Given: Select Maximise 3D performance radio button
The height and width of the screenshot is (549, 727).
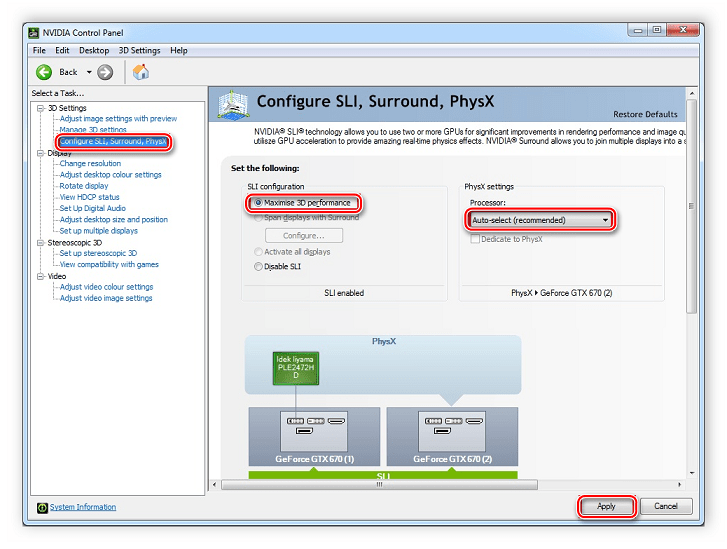Looking at the screenshot, I should (259, 203).
